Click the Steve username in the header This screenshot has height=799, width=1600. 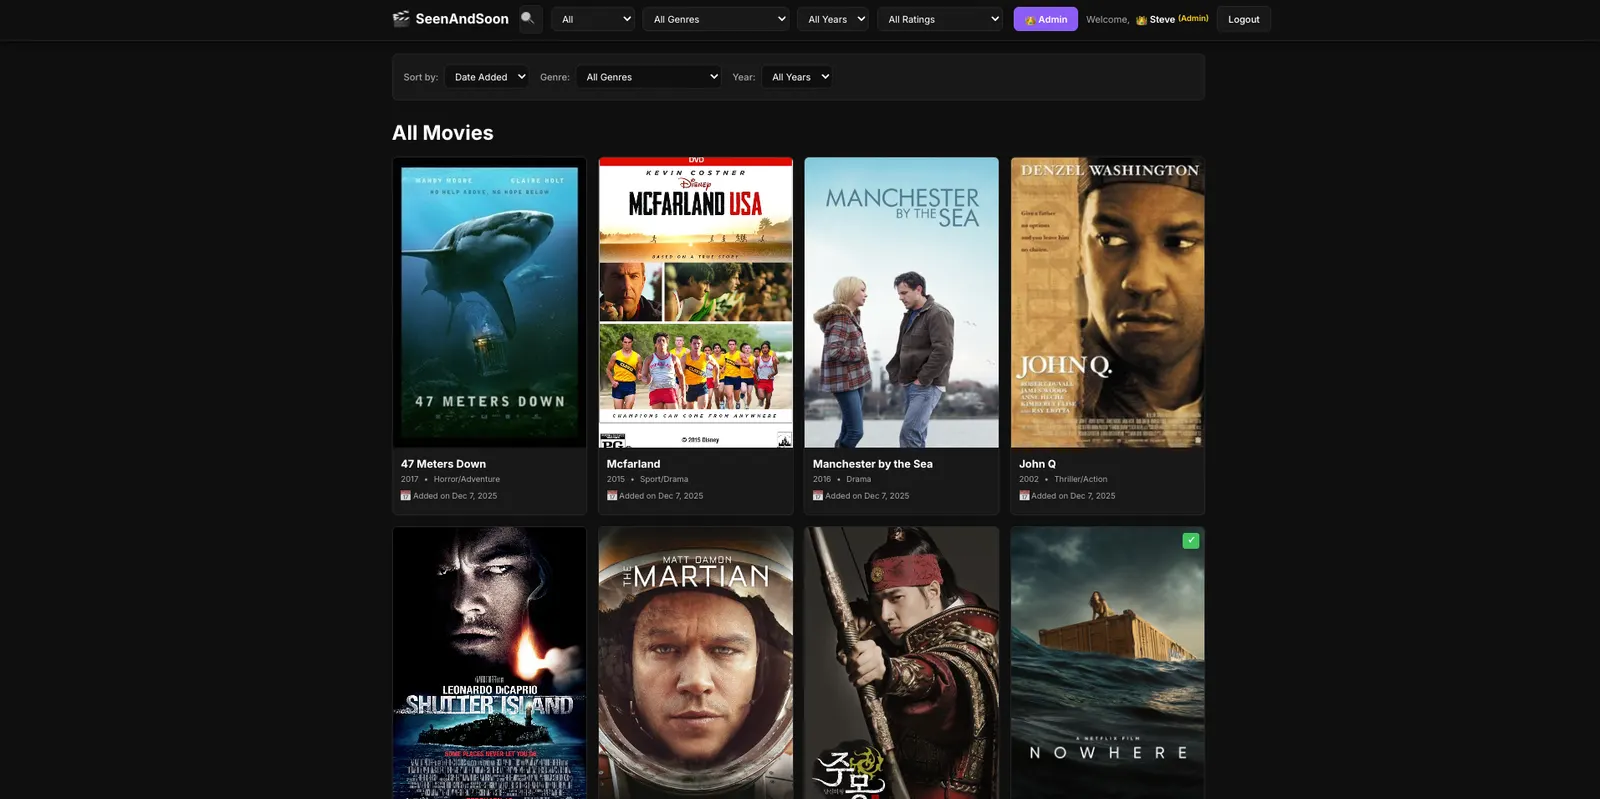pyautogui.click(x=1162, y=20)
